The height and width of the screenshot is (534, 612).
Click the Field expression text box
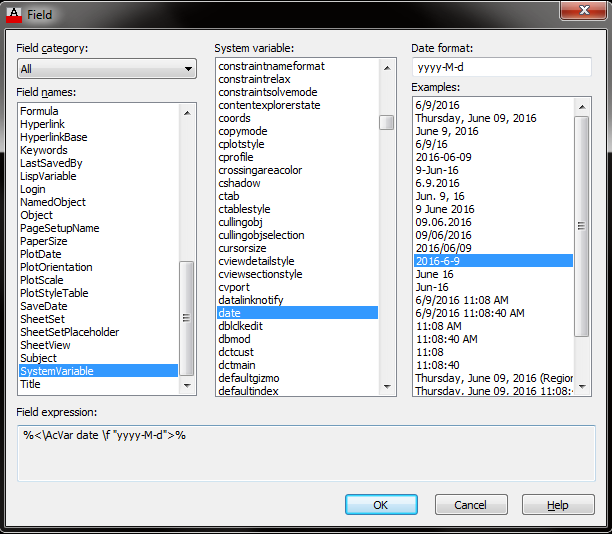(x=306, y=453)
